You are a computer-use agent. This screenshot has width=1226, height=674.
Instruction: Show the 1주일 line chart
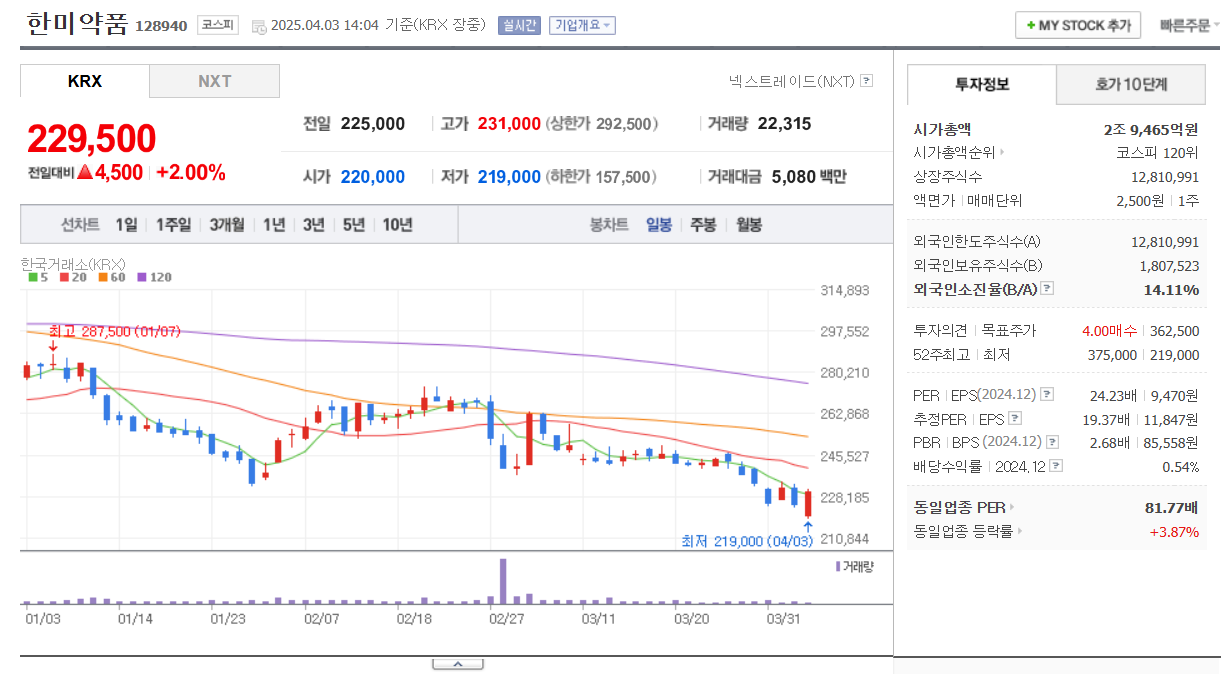pos(173,224)
